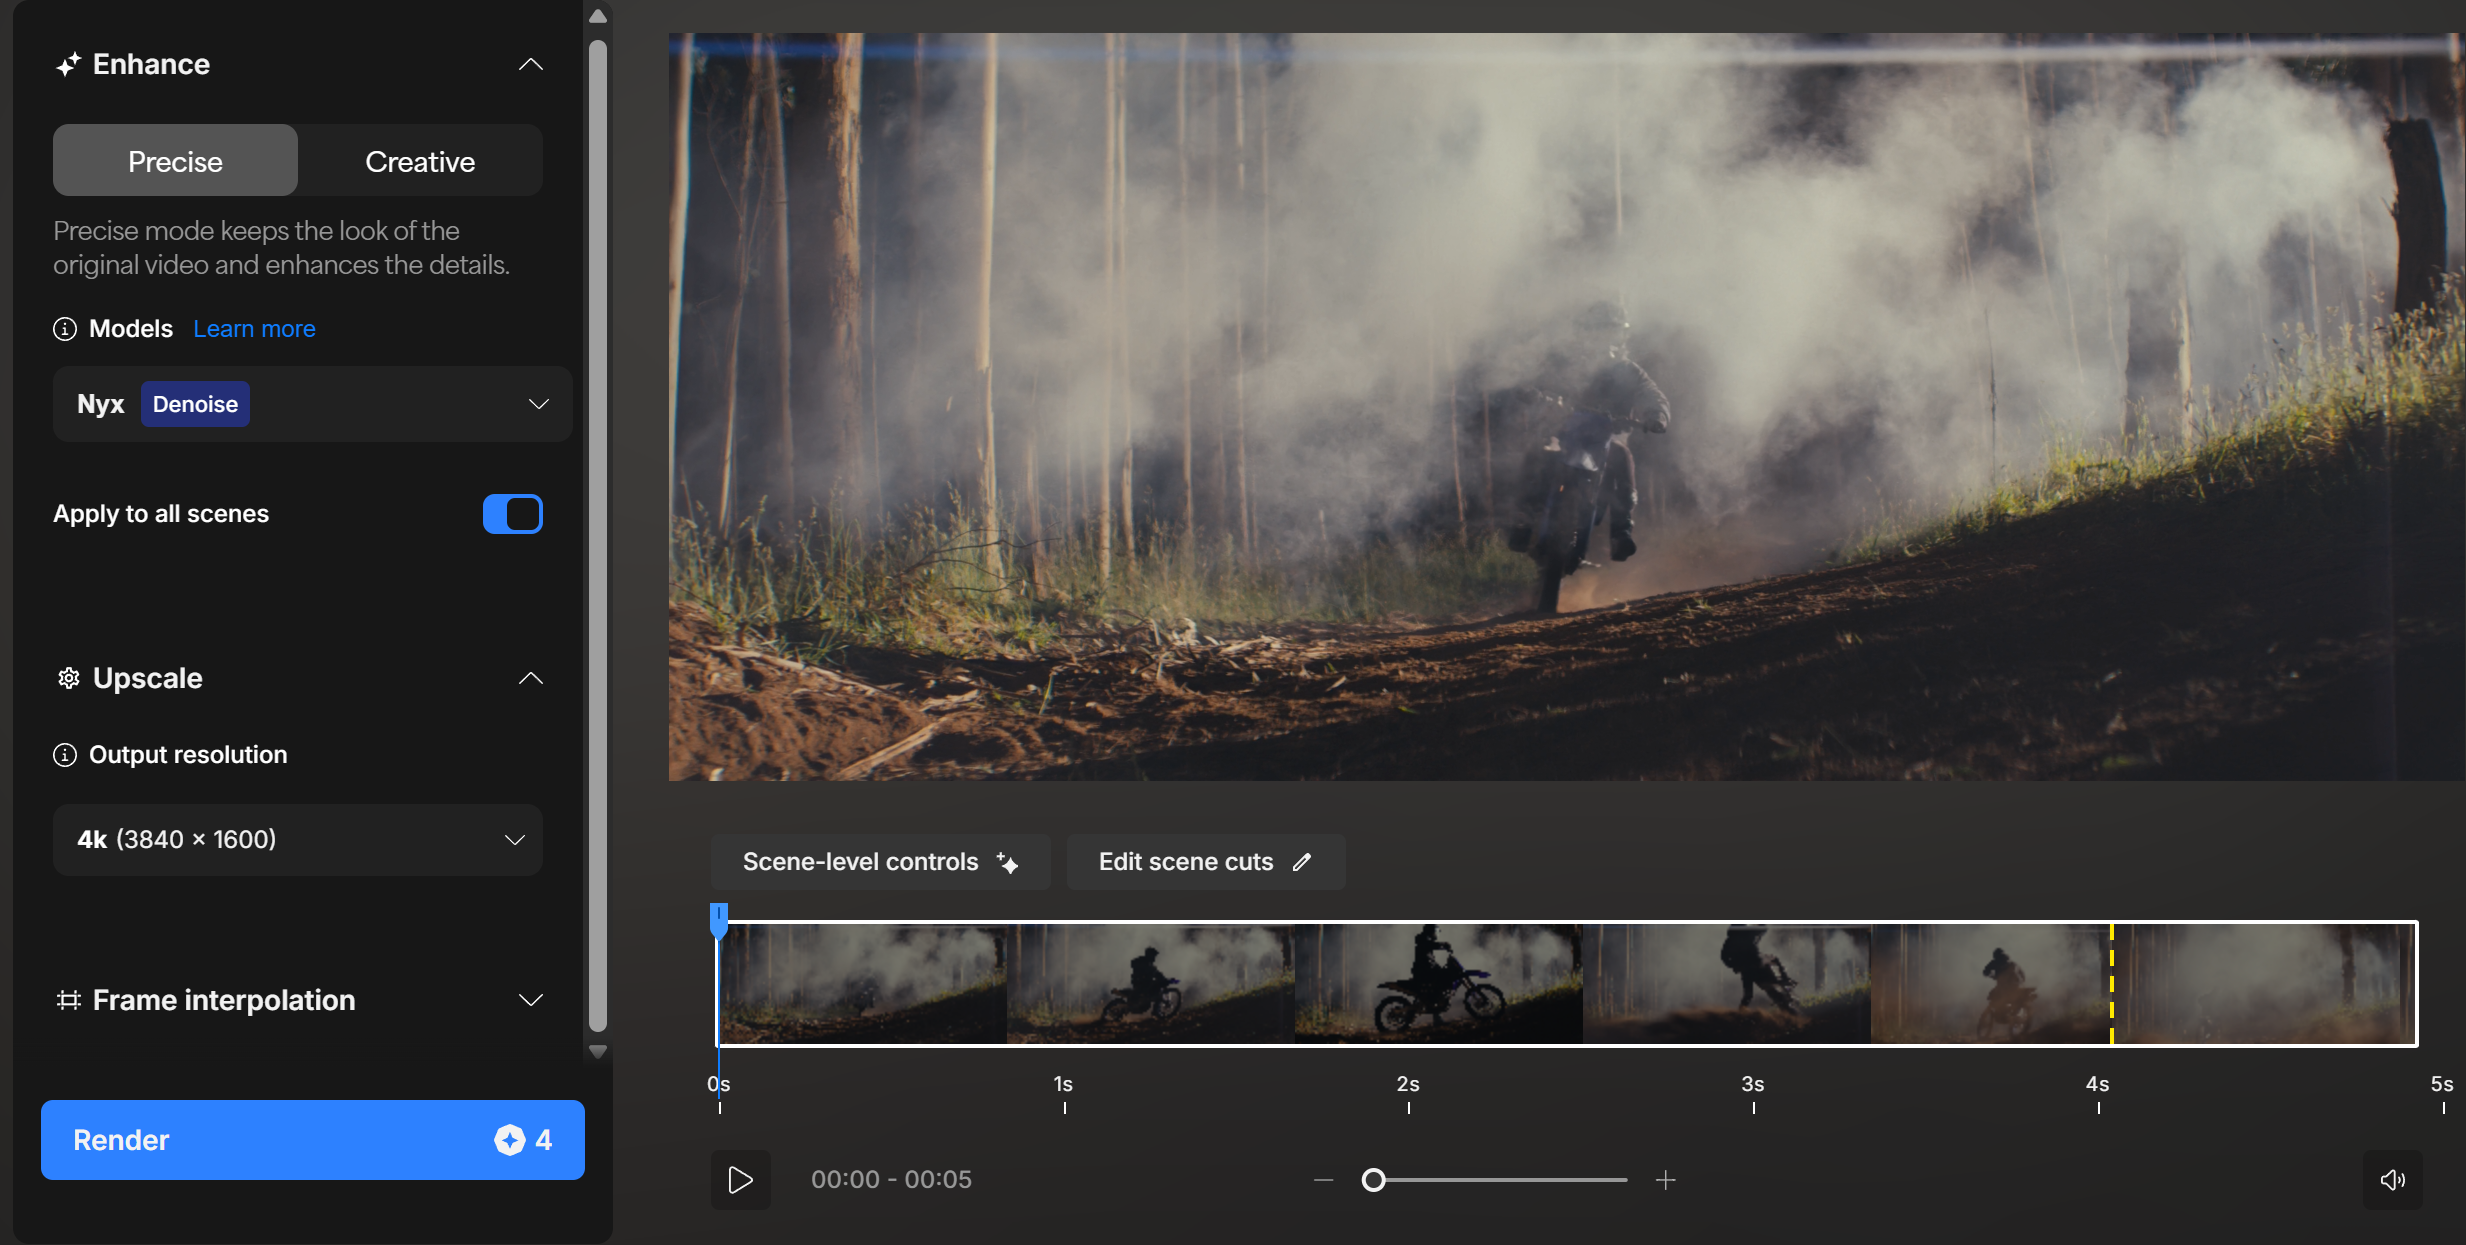Click the Output resolution info icon
Image resolution: width=2466 pixels, height=1245 pixels.
click(65, 755)
